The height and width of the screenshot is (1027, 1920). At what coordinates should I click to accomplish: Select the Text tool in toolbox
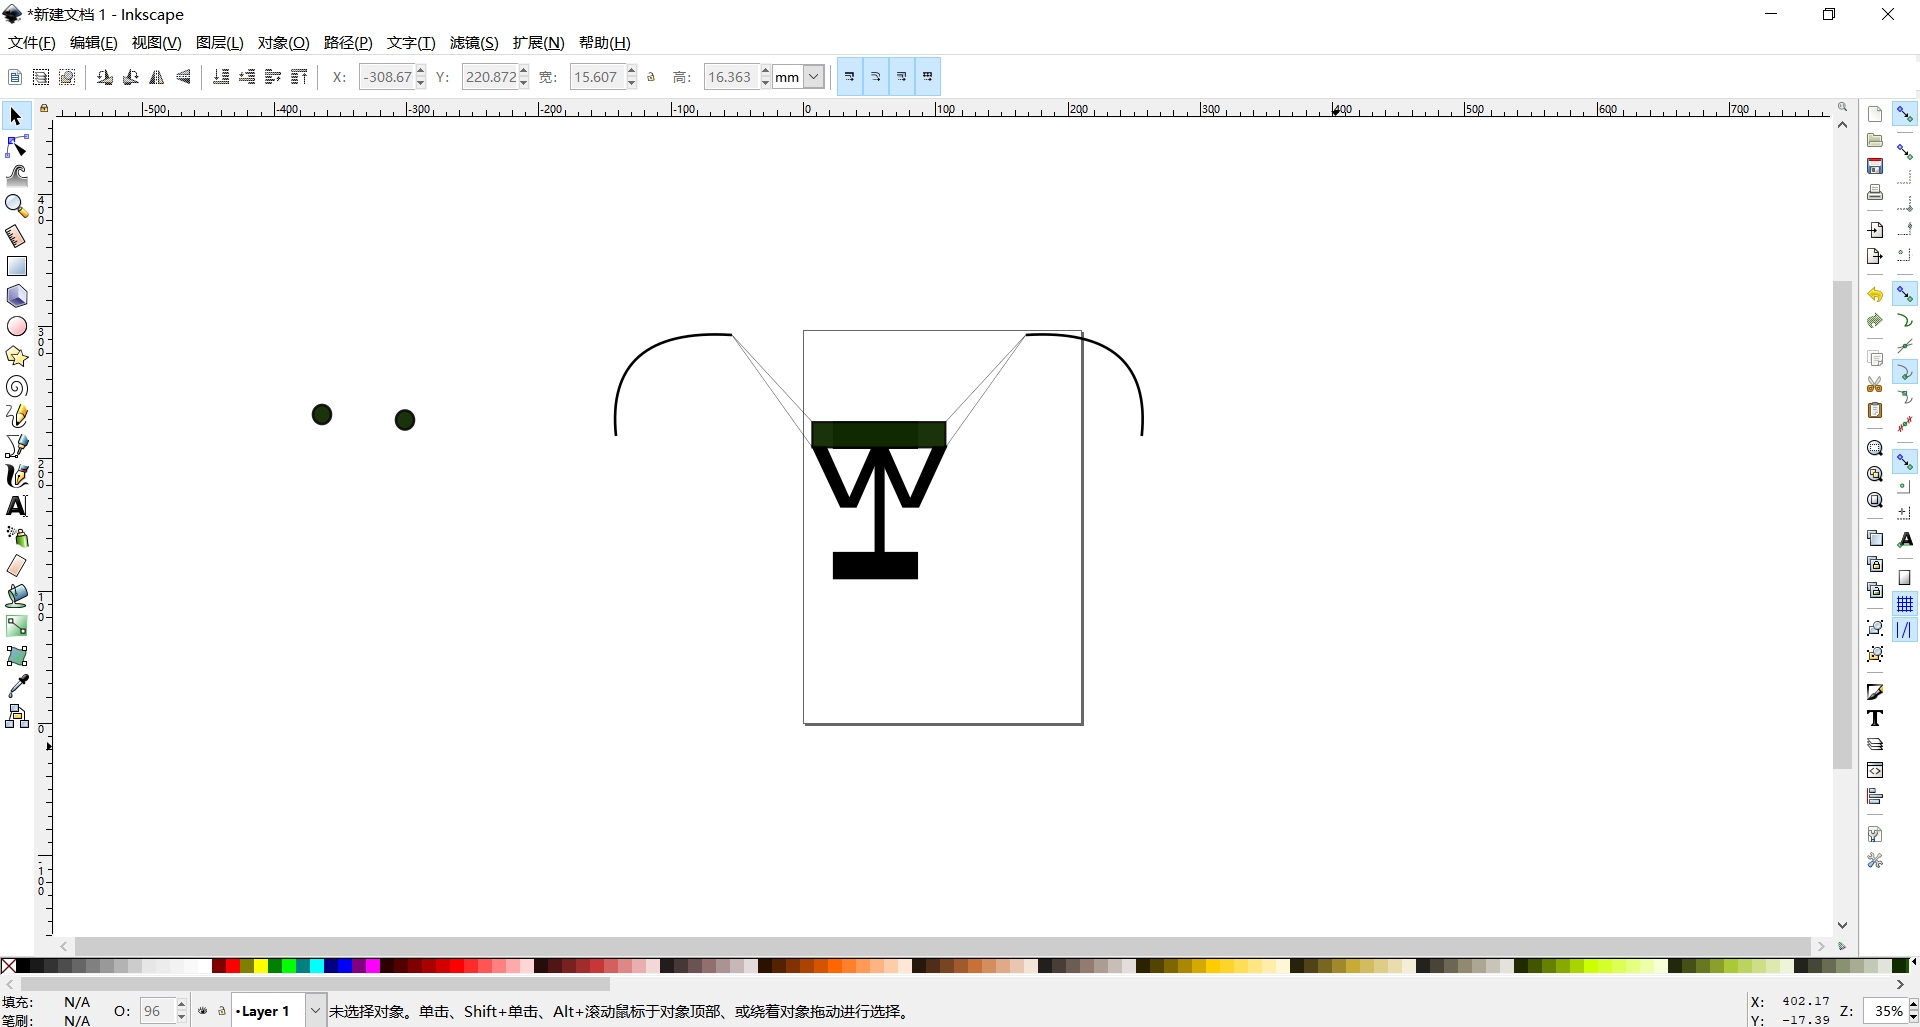click(x=16, y=506)
